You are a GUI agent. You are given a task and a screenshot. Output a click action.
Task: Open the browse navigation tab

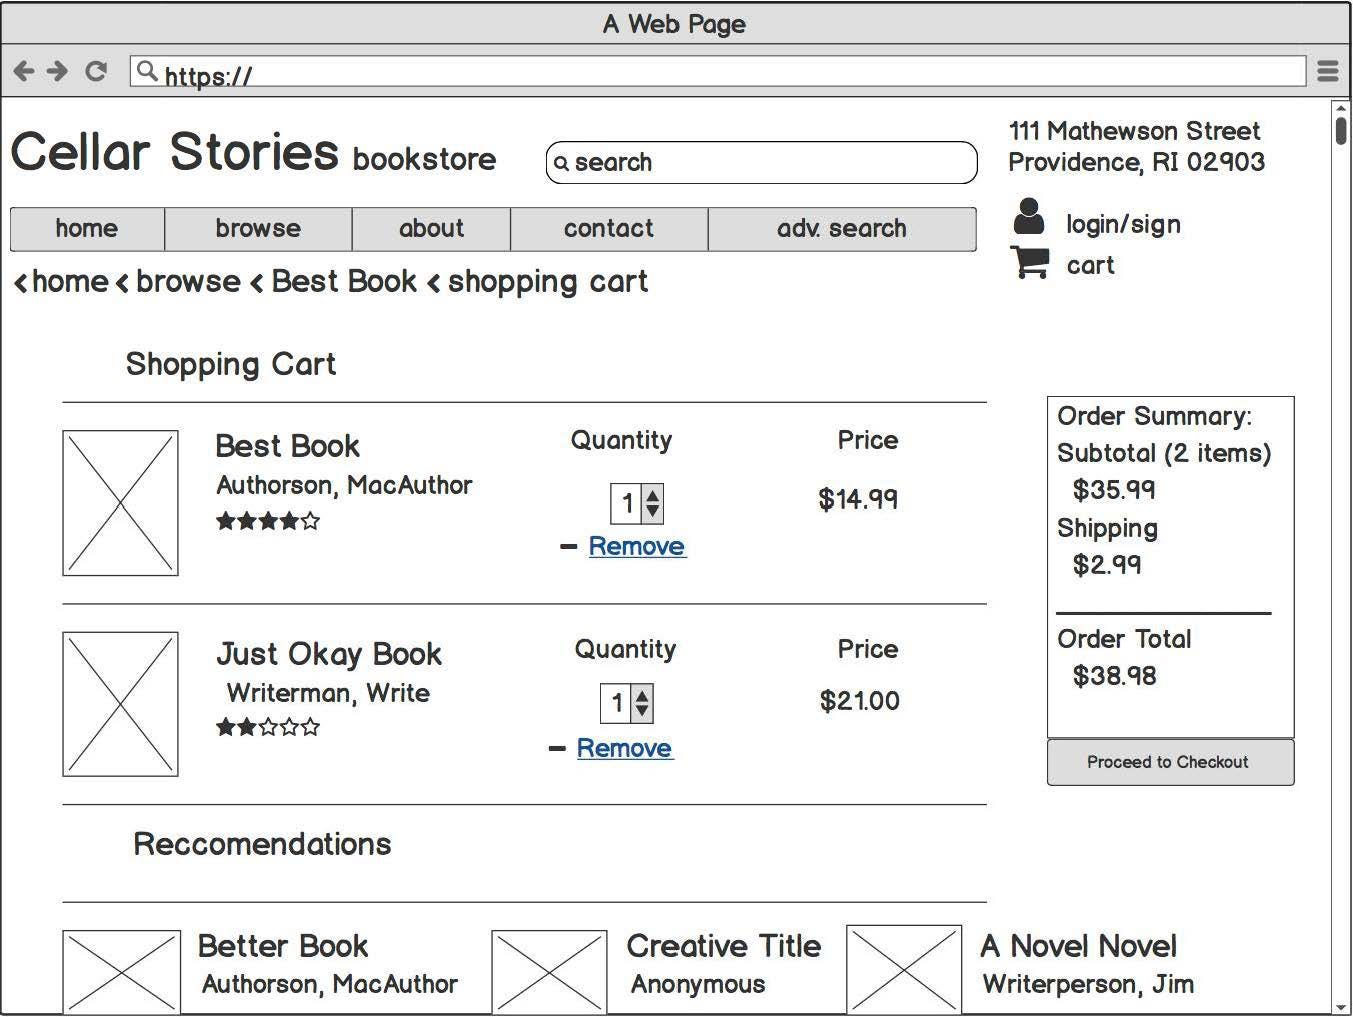point(258,229)
